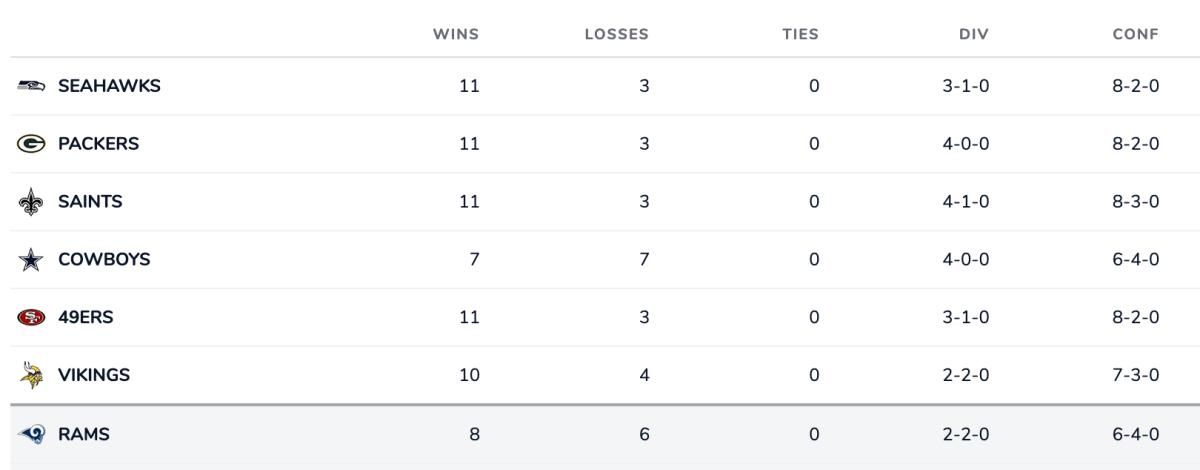Open the 49ERS team link
The width and height of the screenshot is (1200, 470).
coord(86,318)
